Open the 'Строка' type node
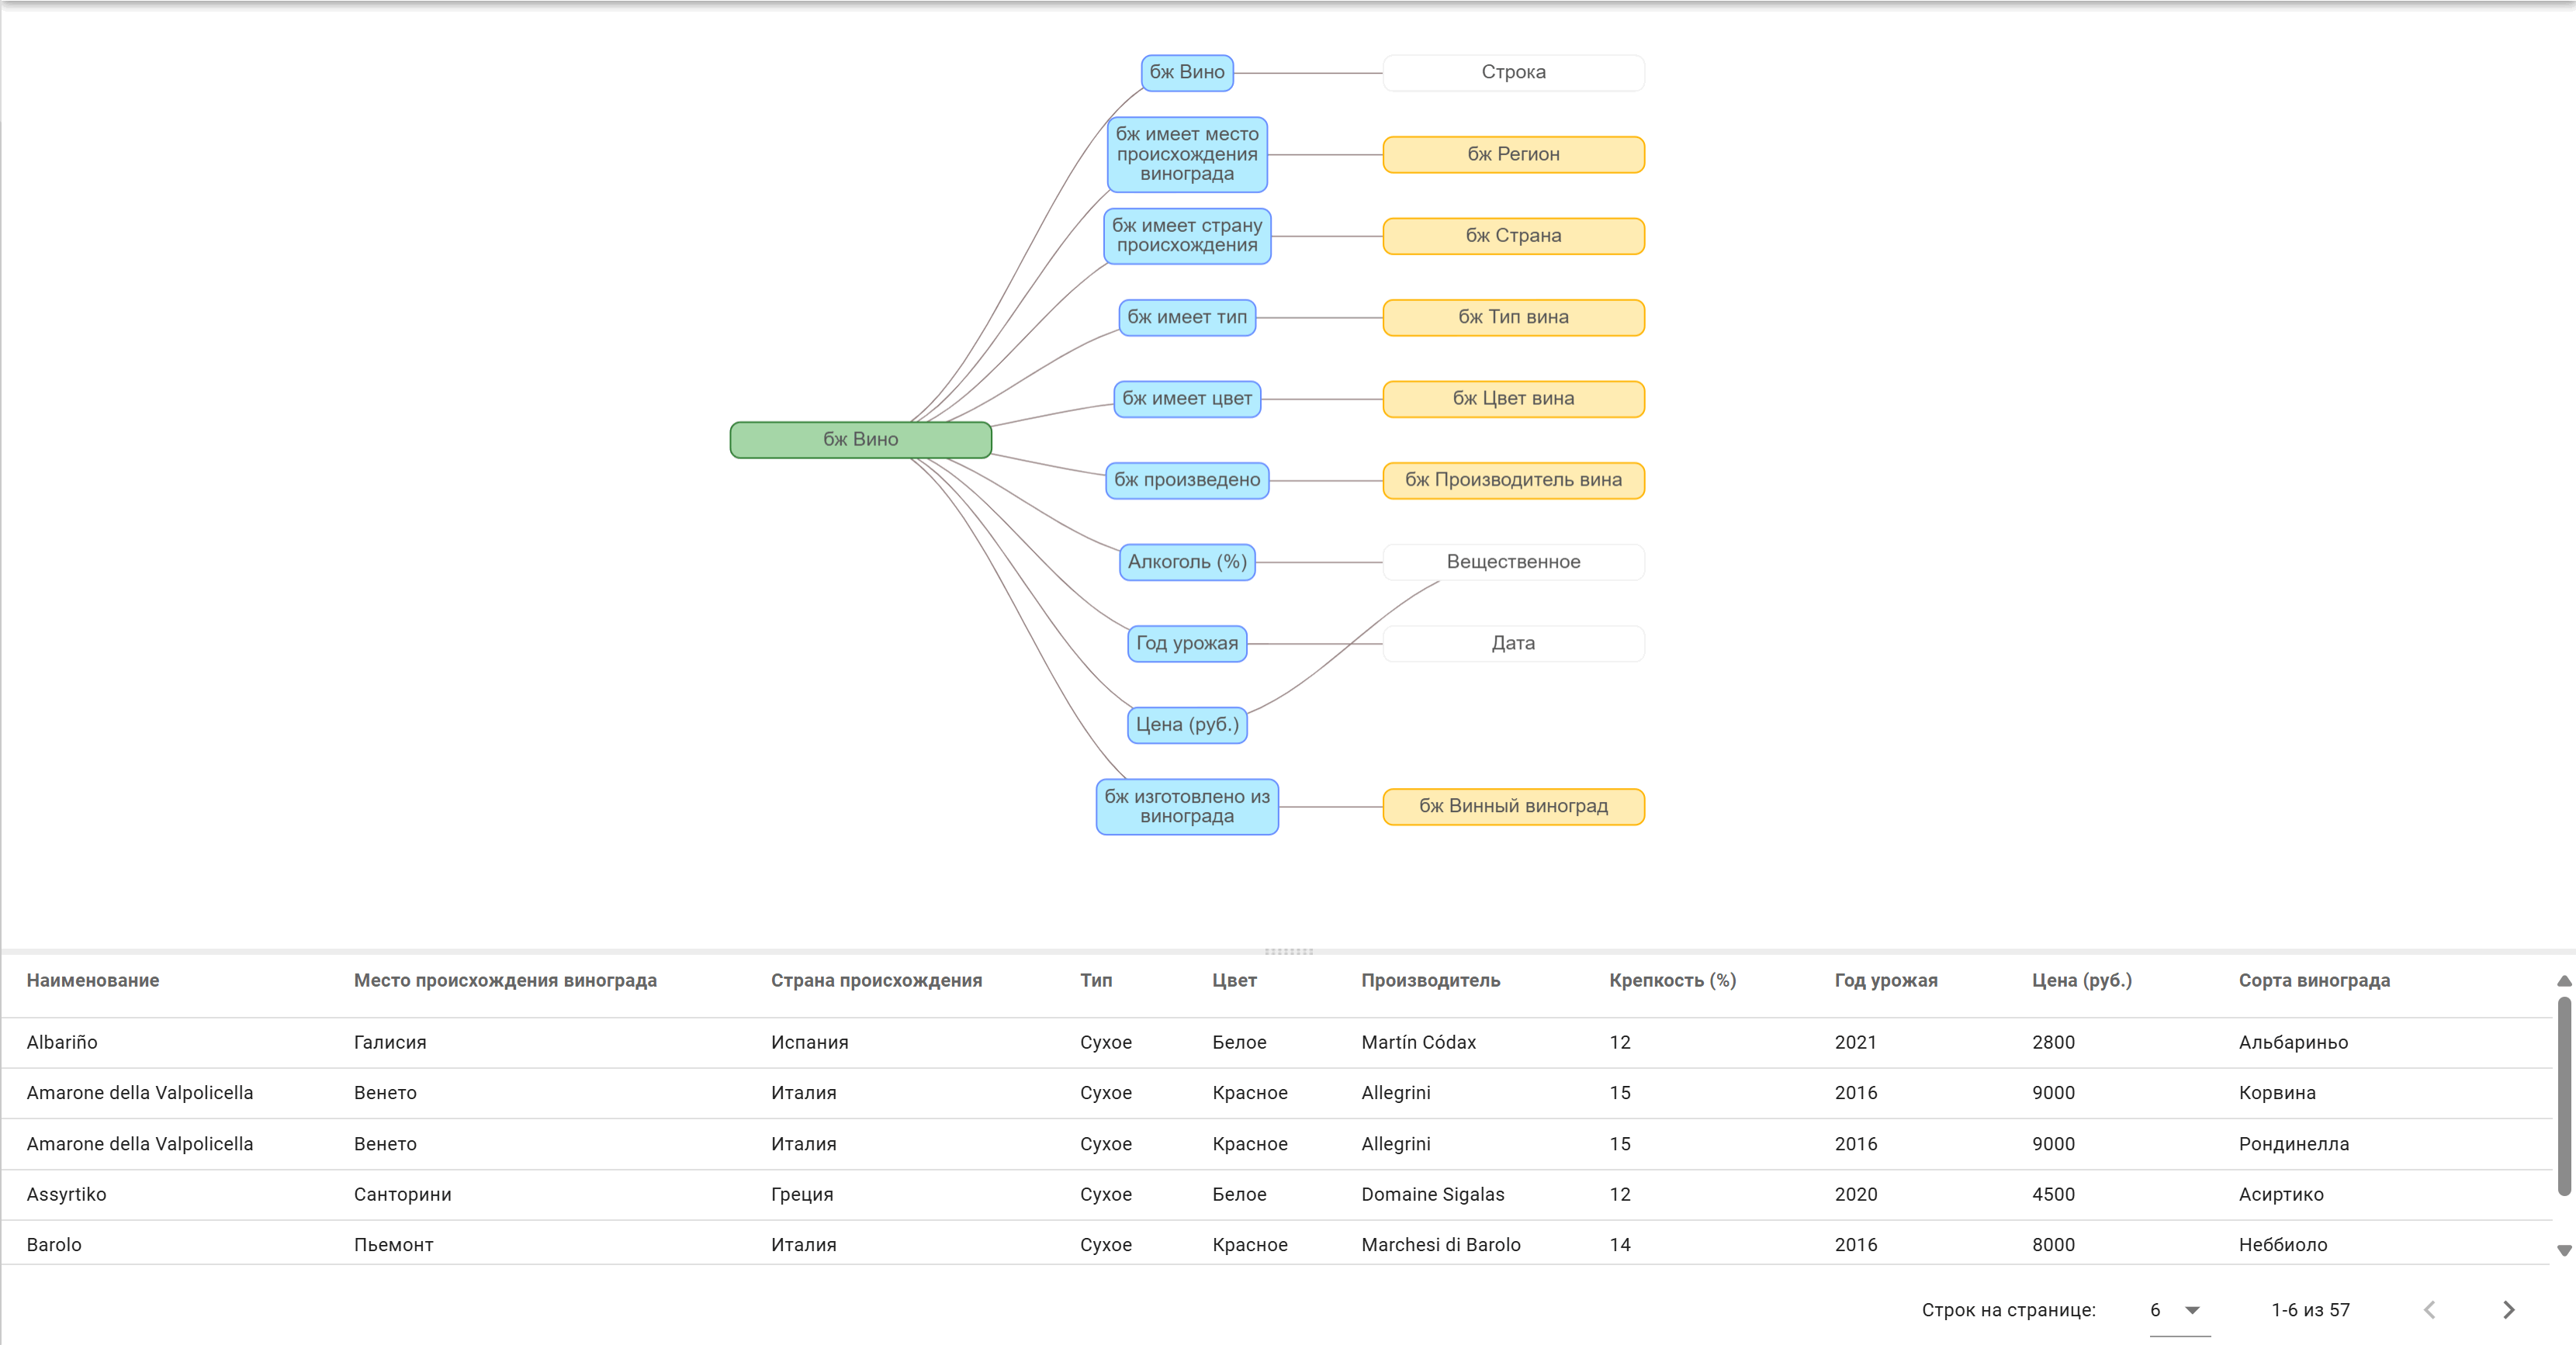Screen dimensions: 2576x1345 (x=1513, y=72)
